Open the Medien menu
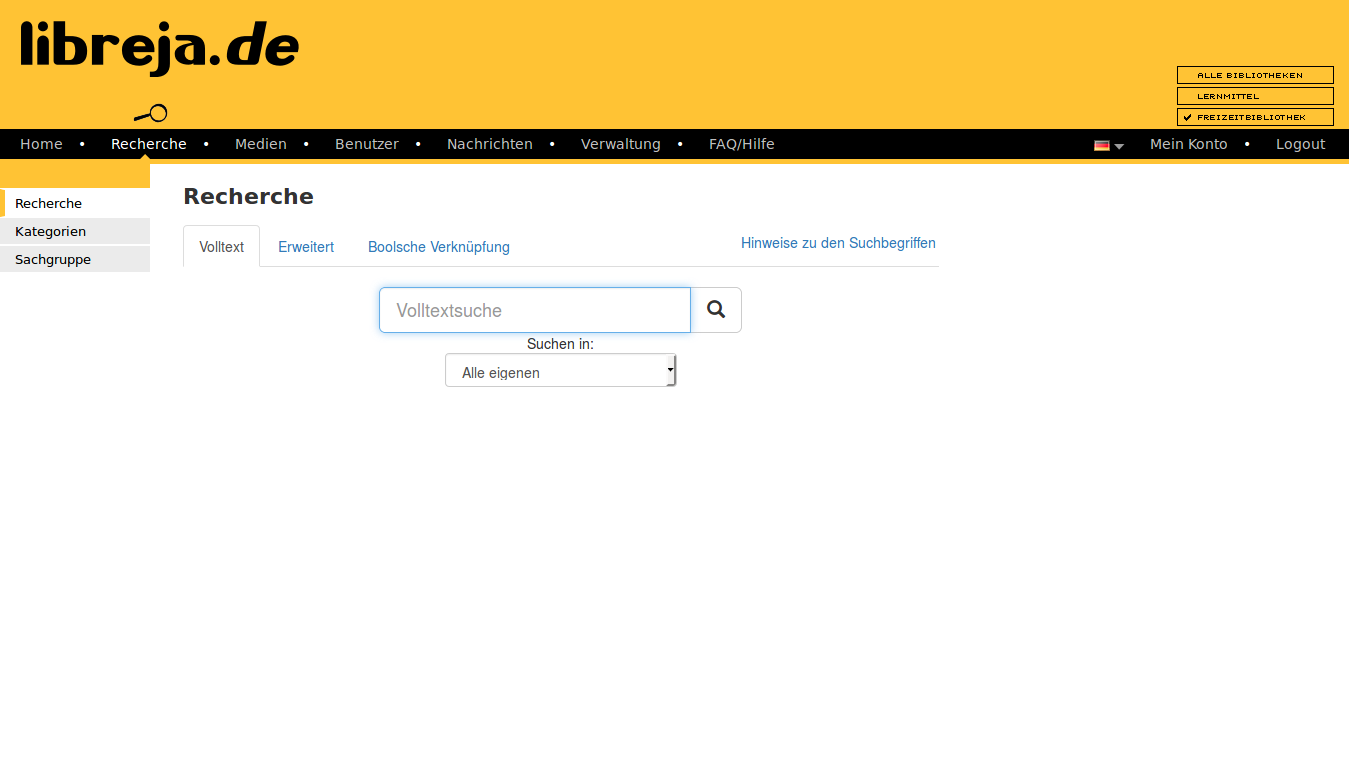 [x=261, y=144]
